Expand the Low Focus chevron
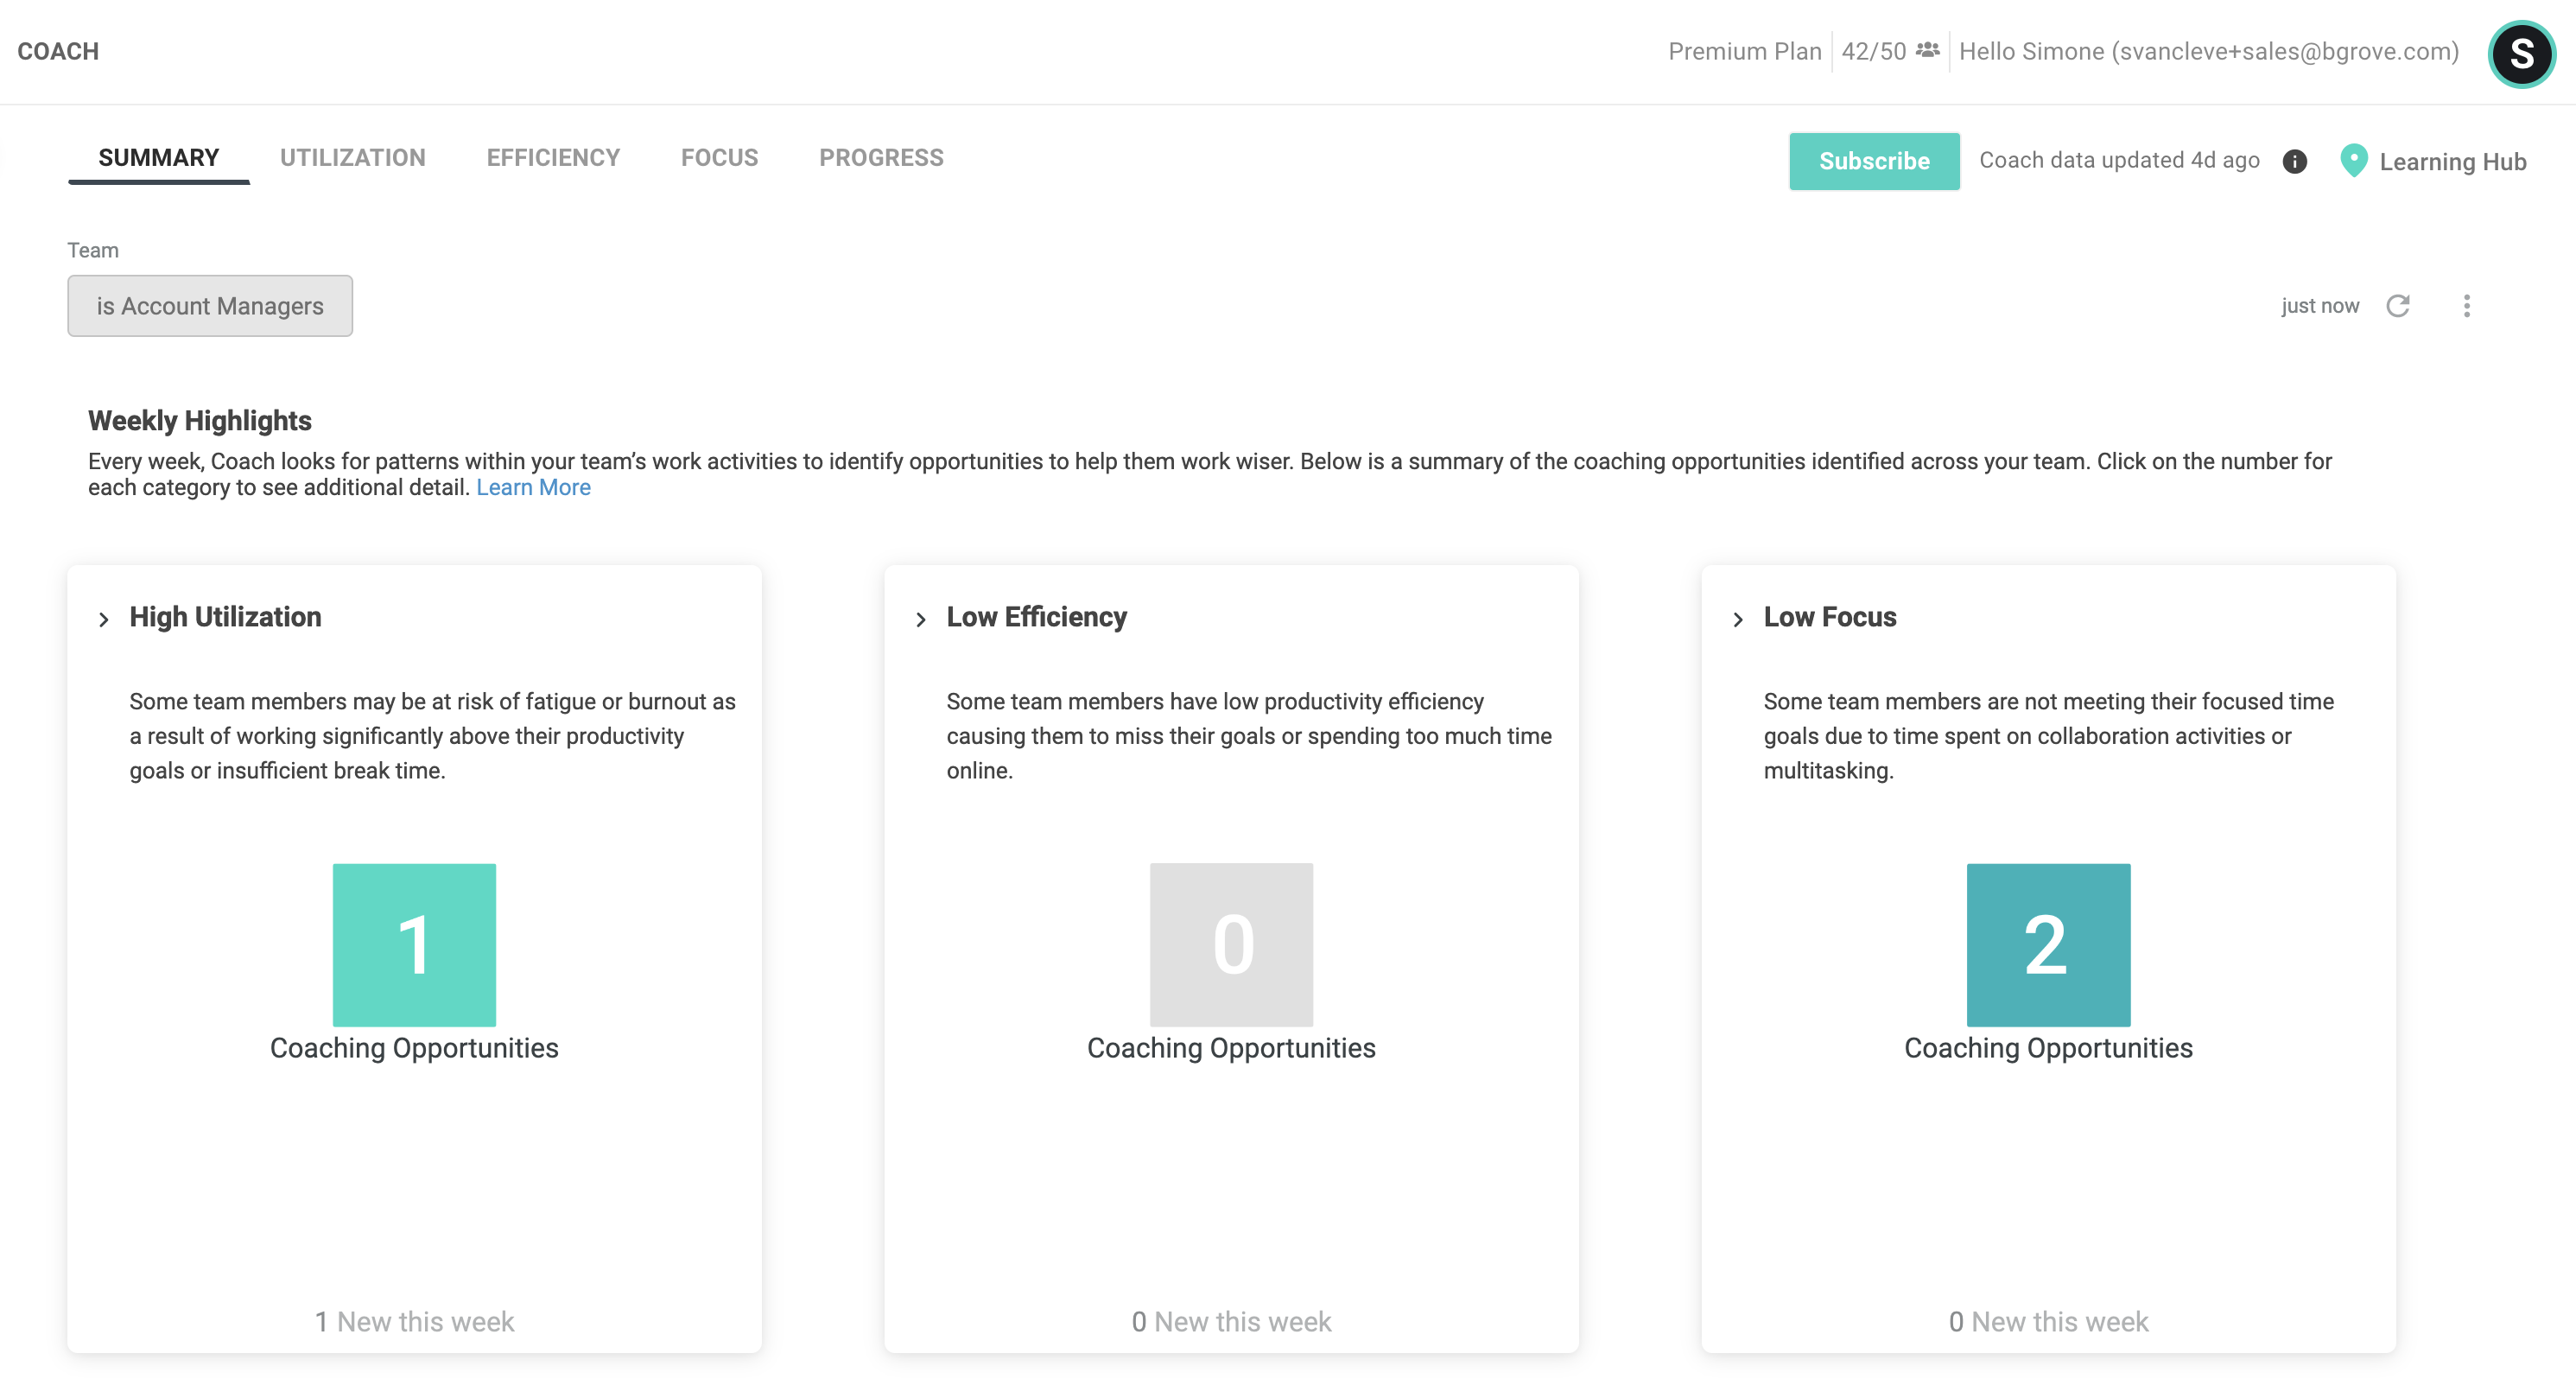 (x=1738, y=620)
